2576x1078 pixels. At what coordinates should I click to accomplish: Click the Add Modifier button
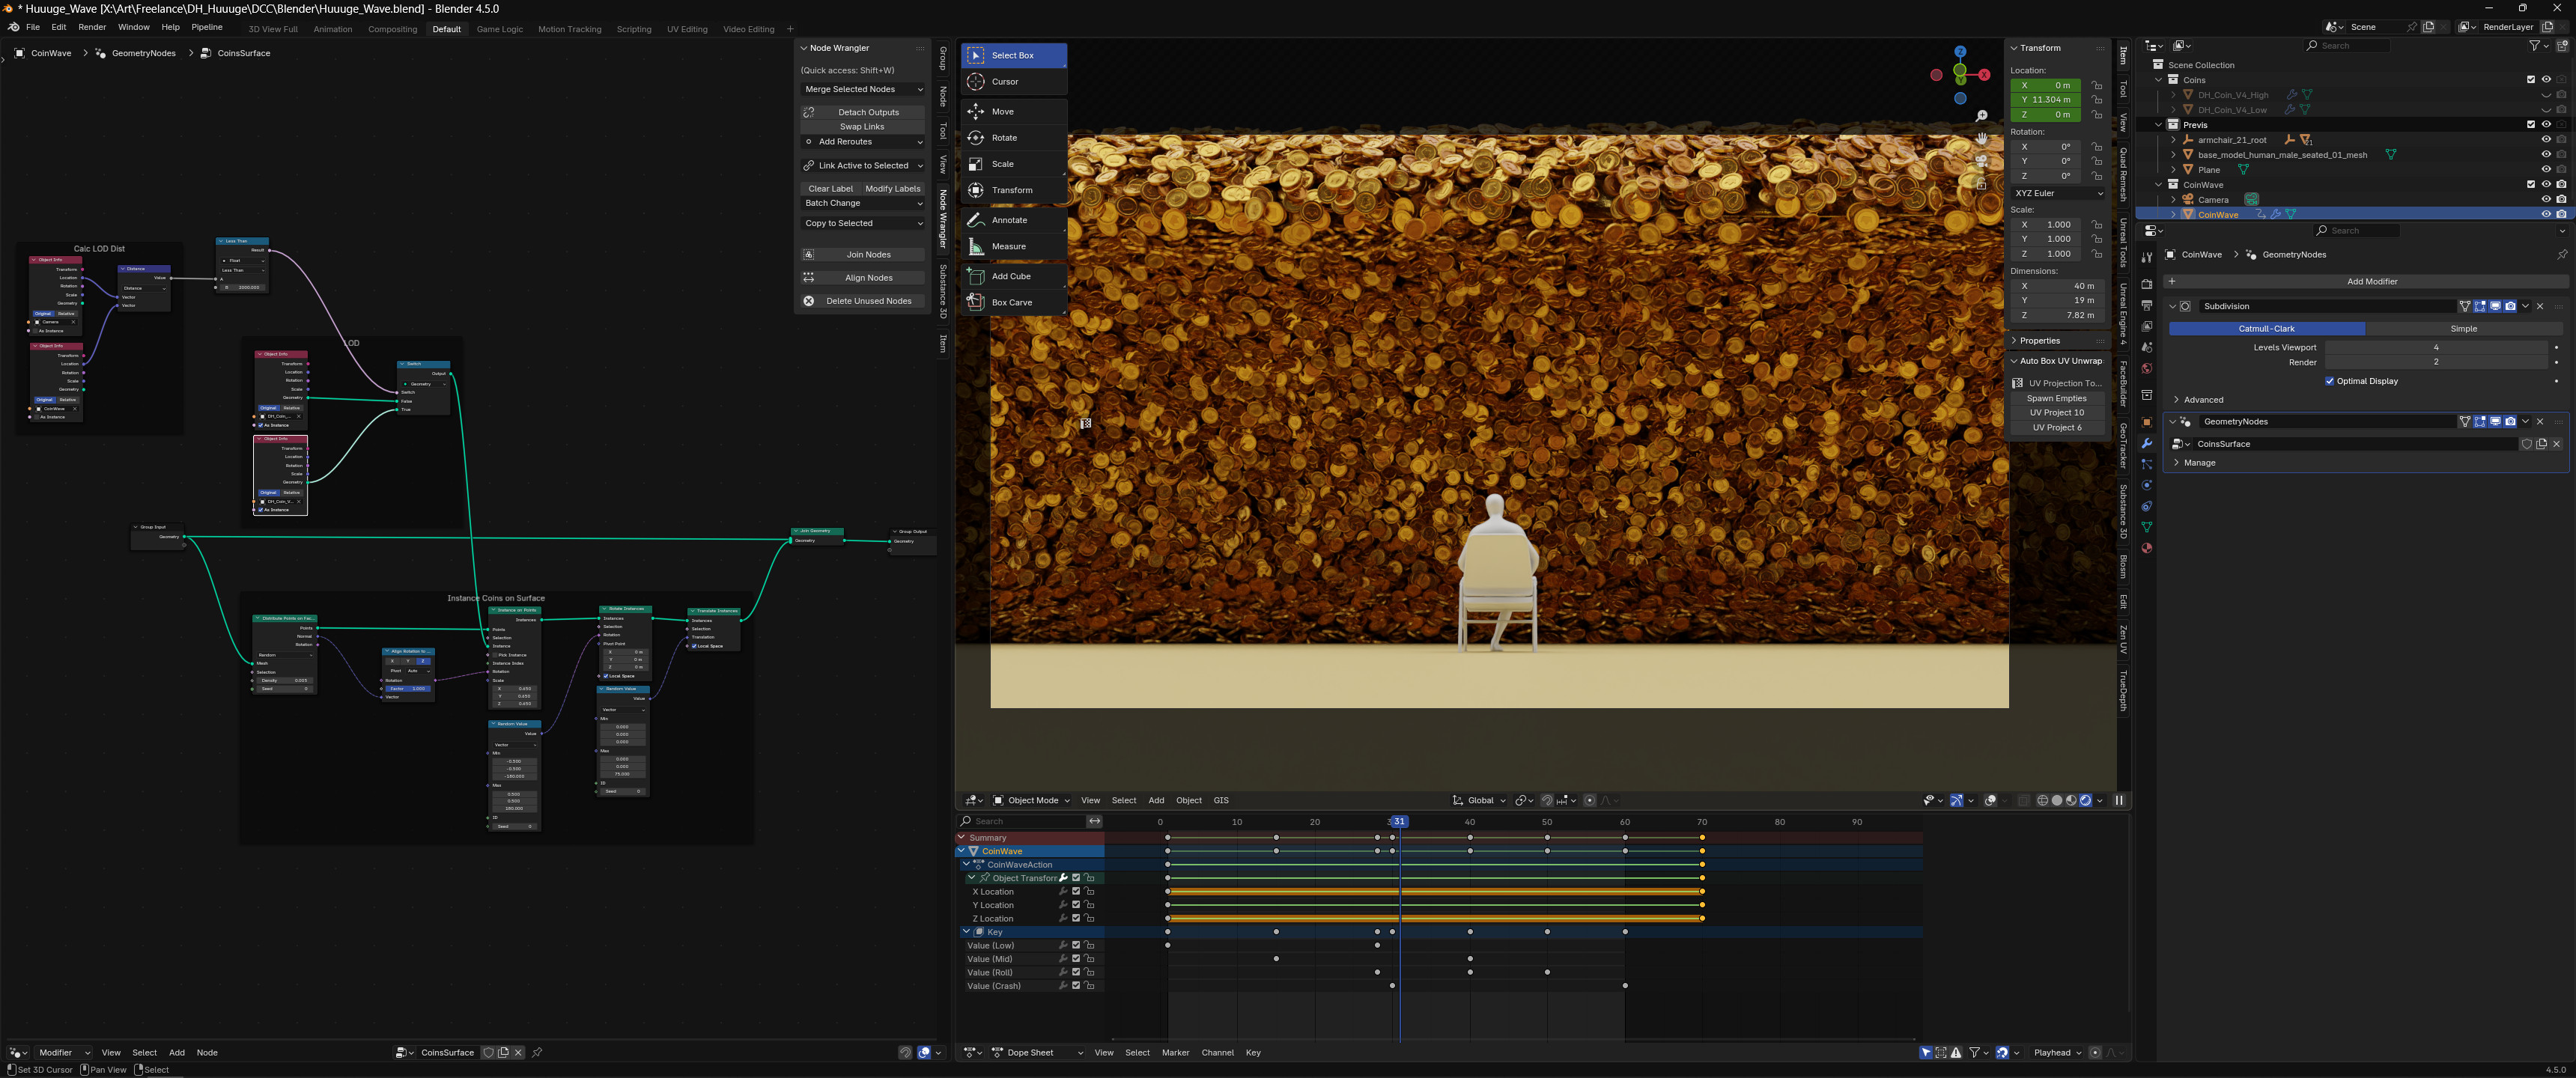click(2371, 282)
